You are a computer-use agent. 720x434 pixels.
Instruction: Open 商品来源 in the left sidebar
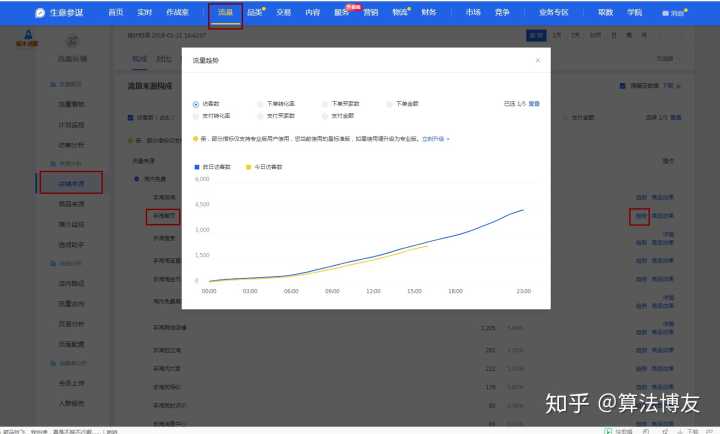tap(71, 203)
